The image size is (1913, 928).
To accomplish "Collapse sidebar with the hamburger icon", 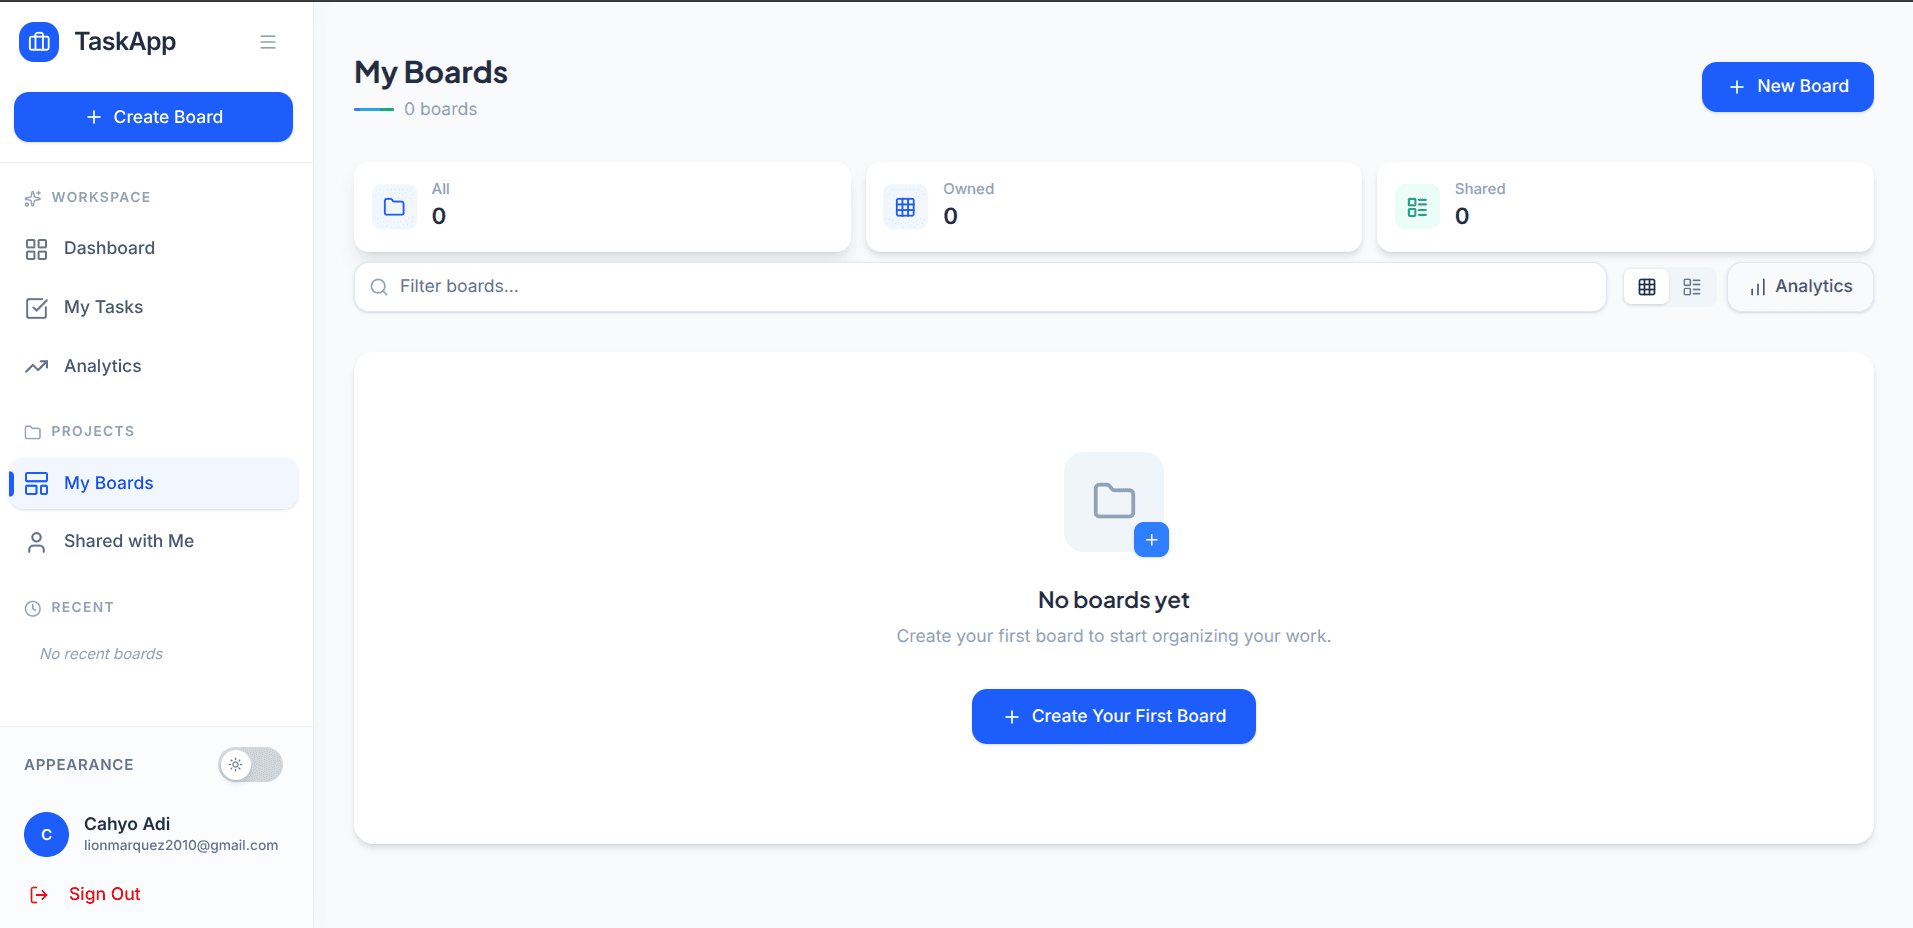I will click(268, 42).
